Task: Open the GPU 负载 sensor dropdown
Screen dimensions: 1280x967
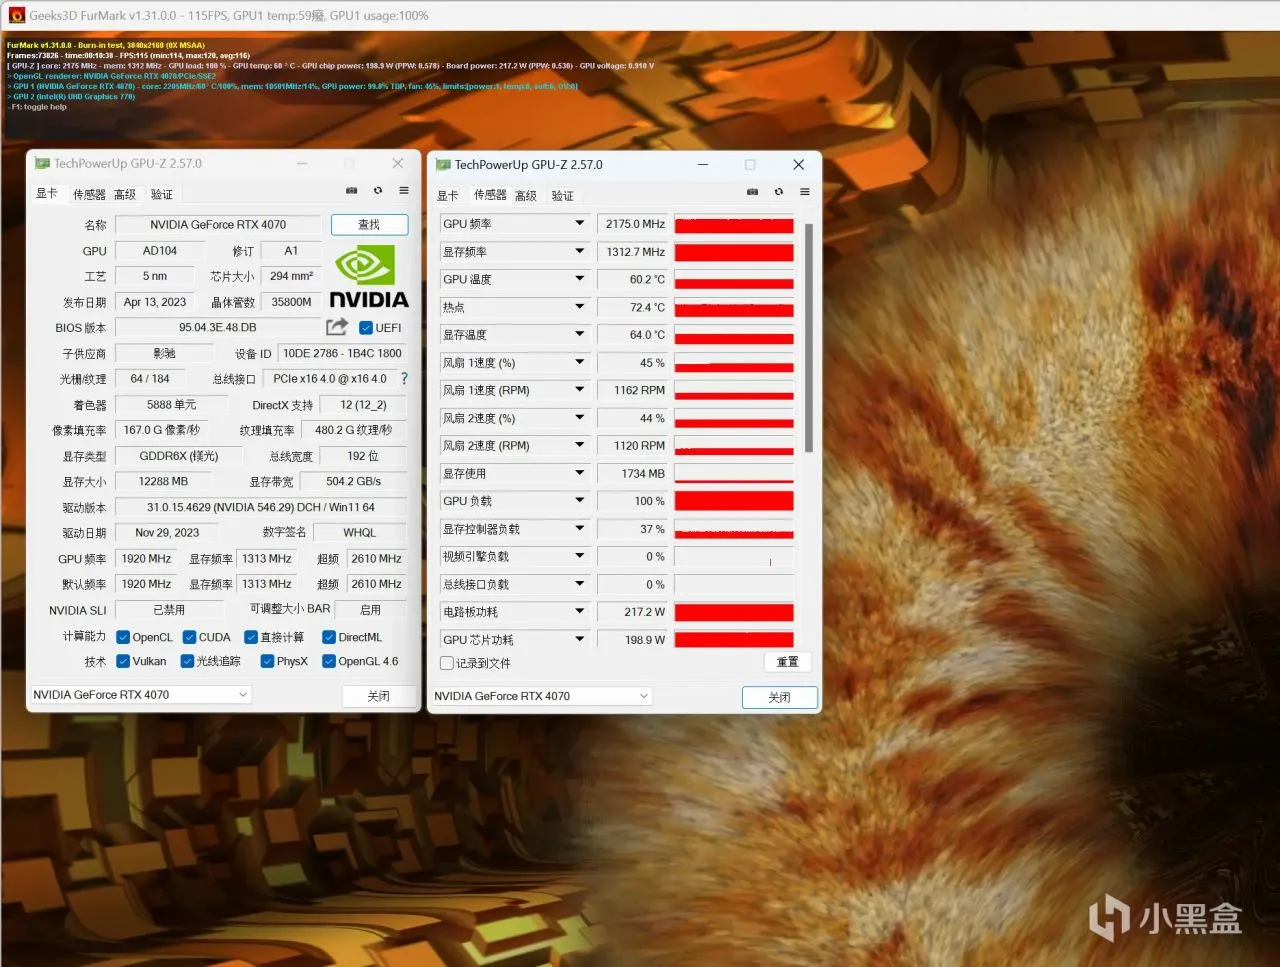Action: pos(579,501)
